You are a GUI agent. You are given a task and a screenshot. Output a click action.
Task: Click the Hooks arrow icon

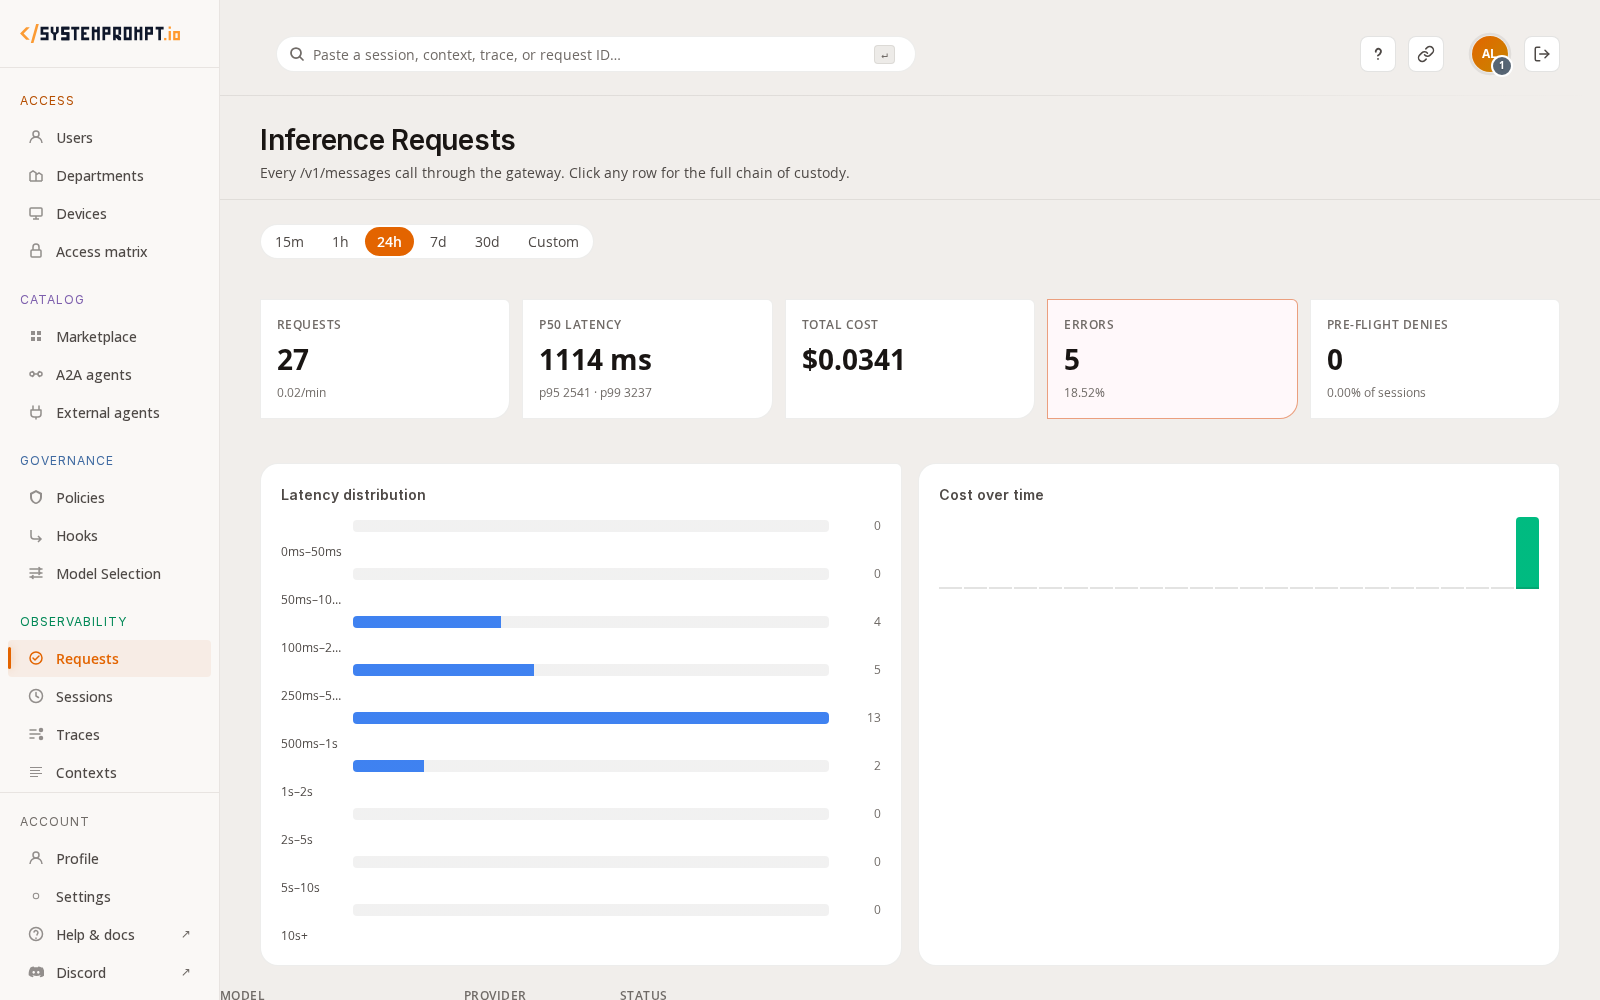coord(36,535)
